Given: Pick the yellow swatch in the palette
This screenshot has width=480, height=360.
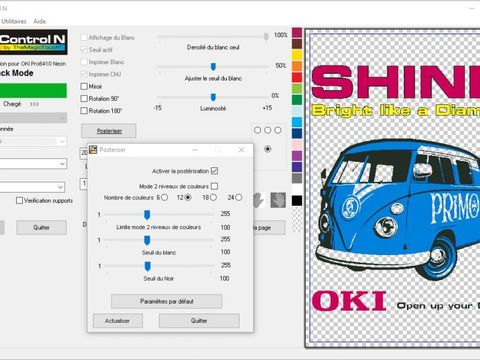Looking at the screenshot, I should pyautogui.click(x=297, y=55).
